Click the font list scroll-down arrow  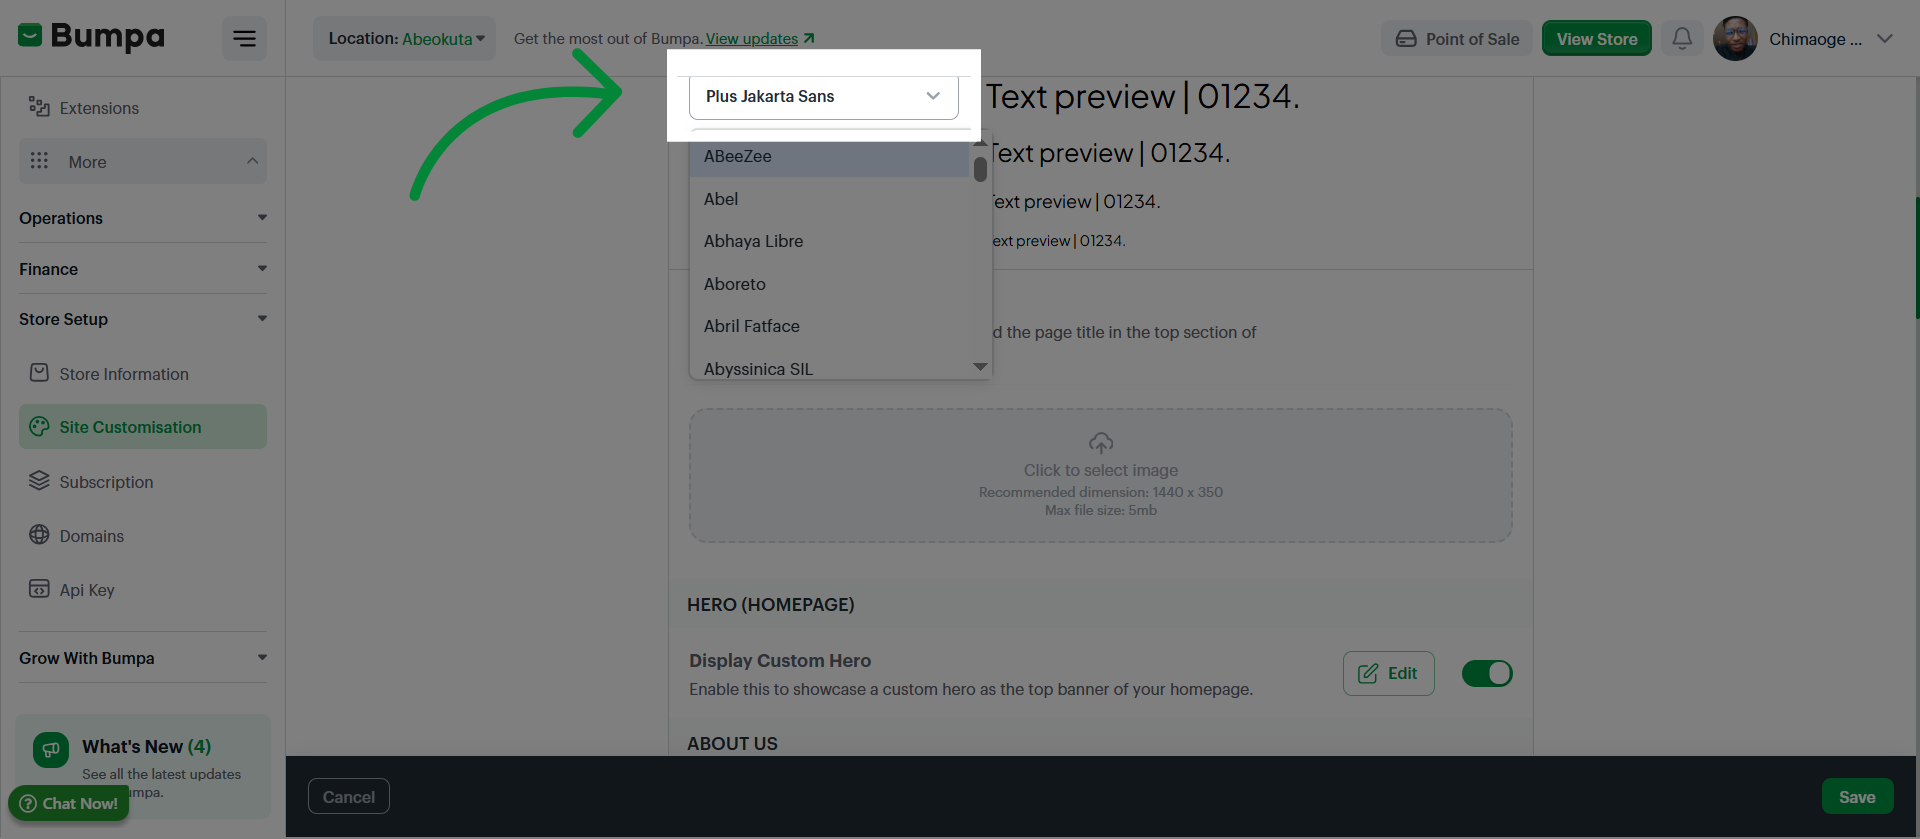pos(980,367)
